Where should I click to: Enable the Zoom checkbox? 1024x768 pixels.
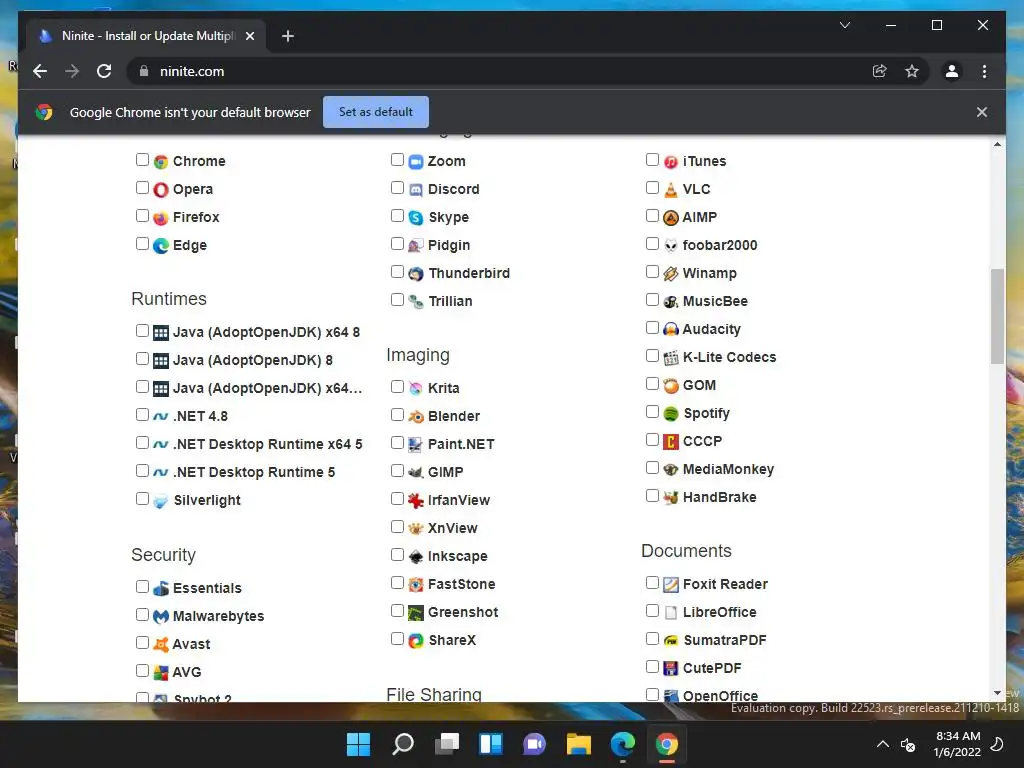click(397, 159)
